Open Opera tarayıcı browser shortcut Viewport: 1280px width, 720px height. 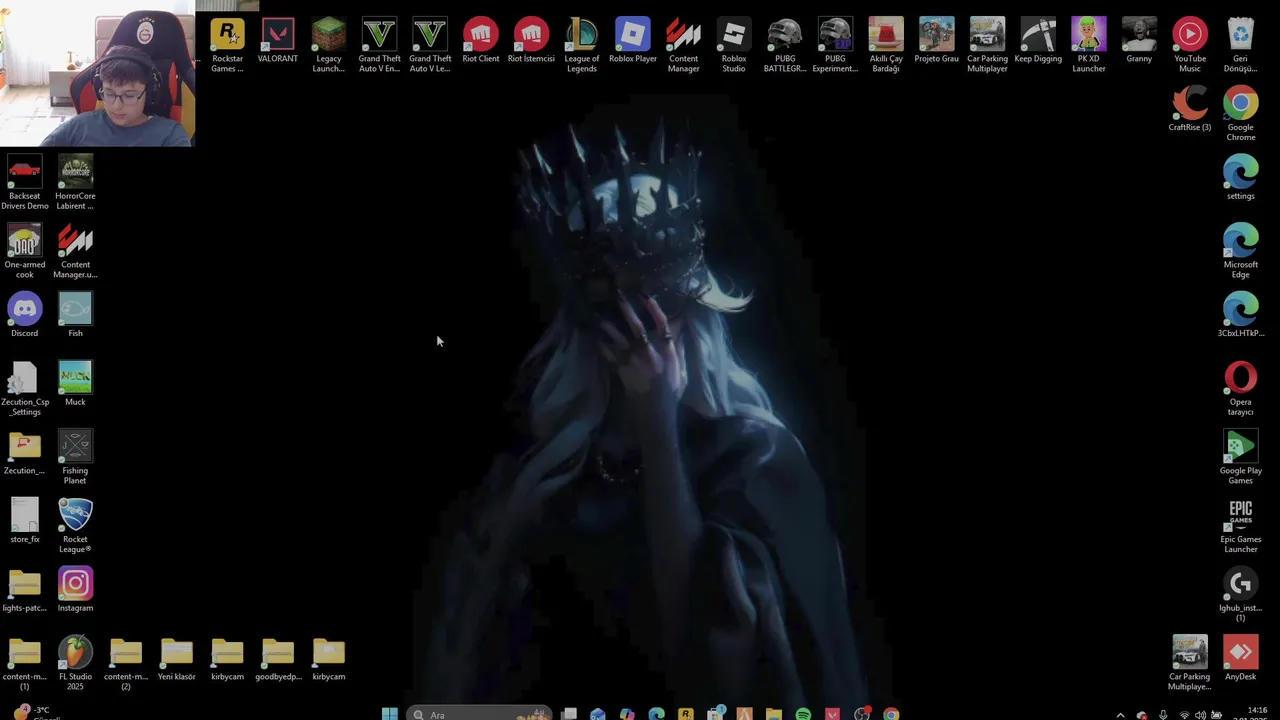point(1241,388)
